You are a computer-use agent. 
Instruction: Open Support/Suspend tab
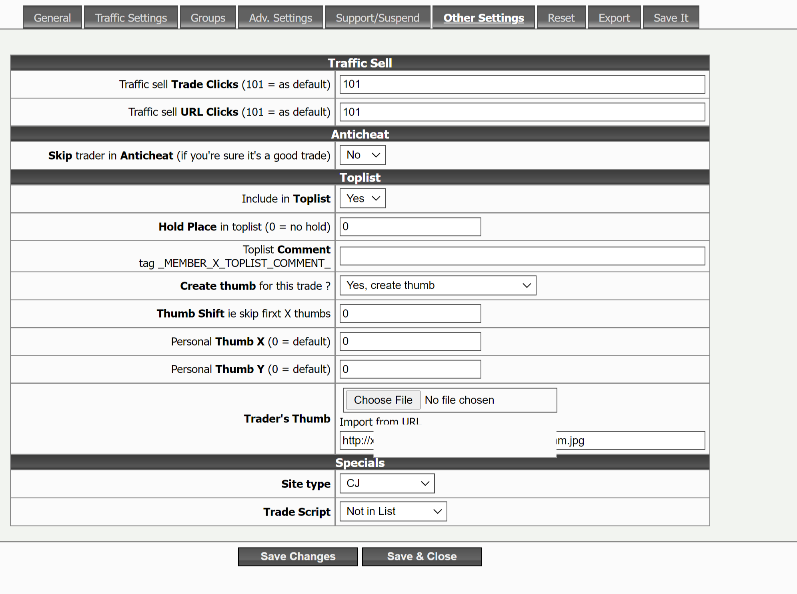(x=377, y=18)
